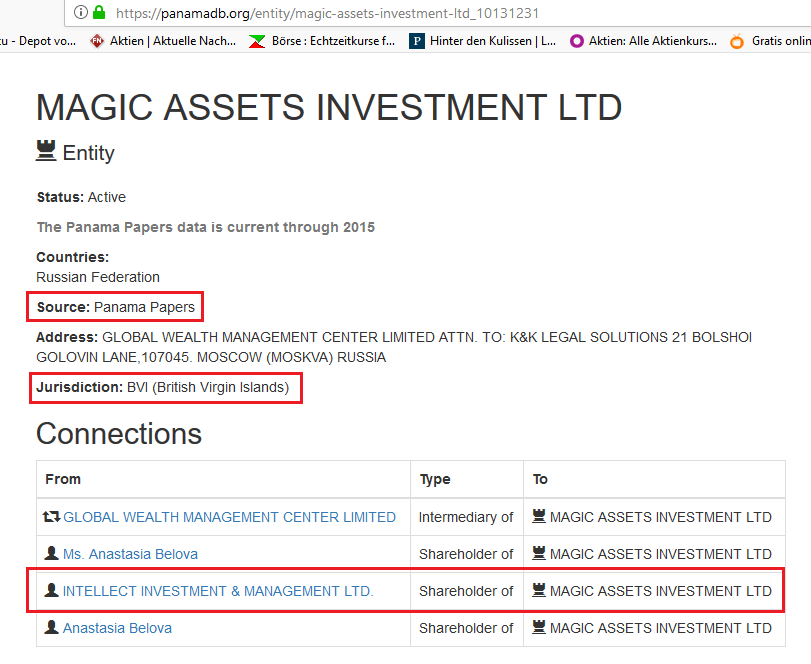
Task: Click the Intermediary of cell
Action: [466, 517]
